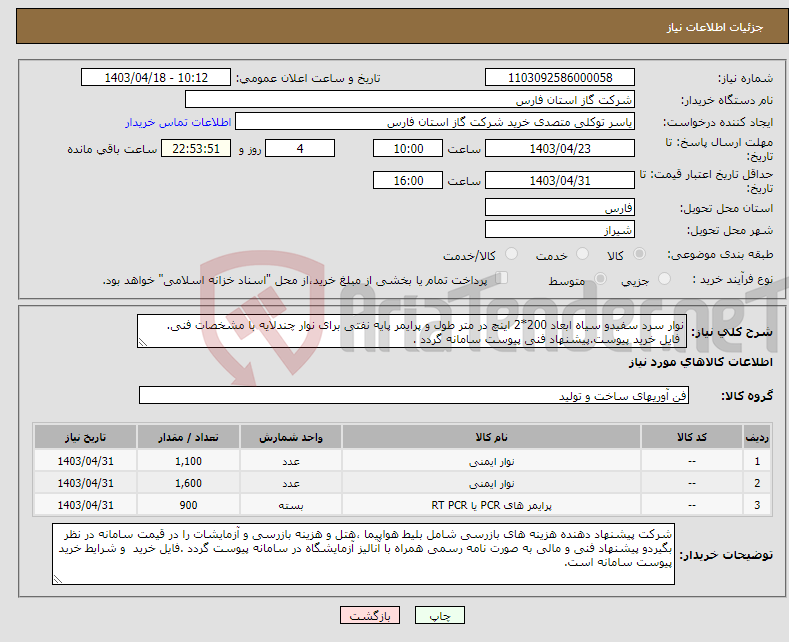The height and width of the screenshot is (642, 789).
Task: Click the delivery province field فارس
Action: pyautogui.click(x=560, y=207)
